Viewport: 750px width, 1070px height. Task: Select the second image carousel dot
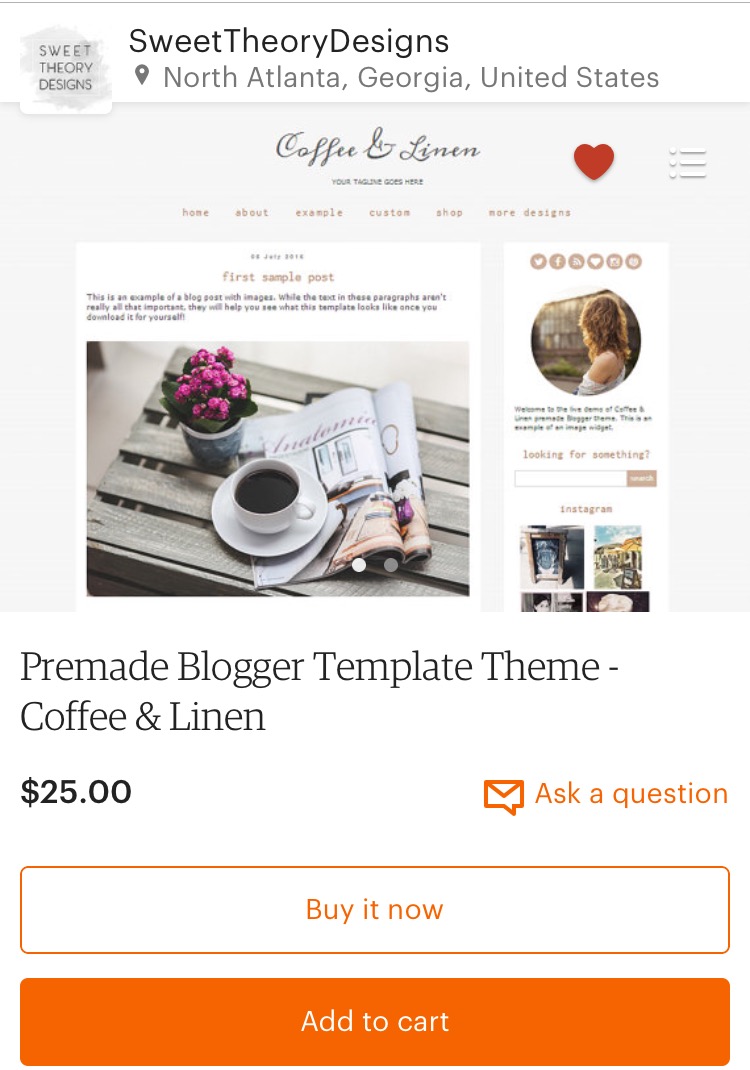click(391, 565)
